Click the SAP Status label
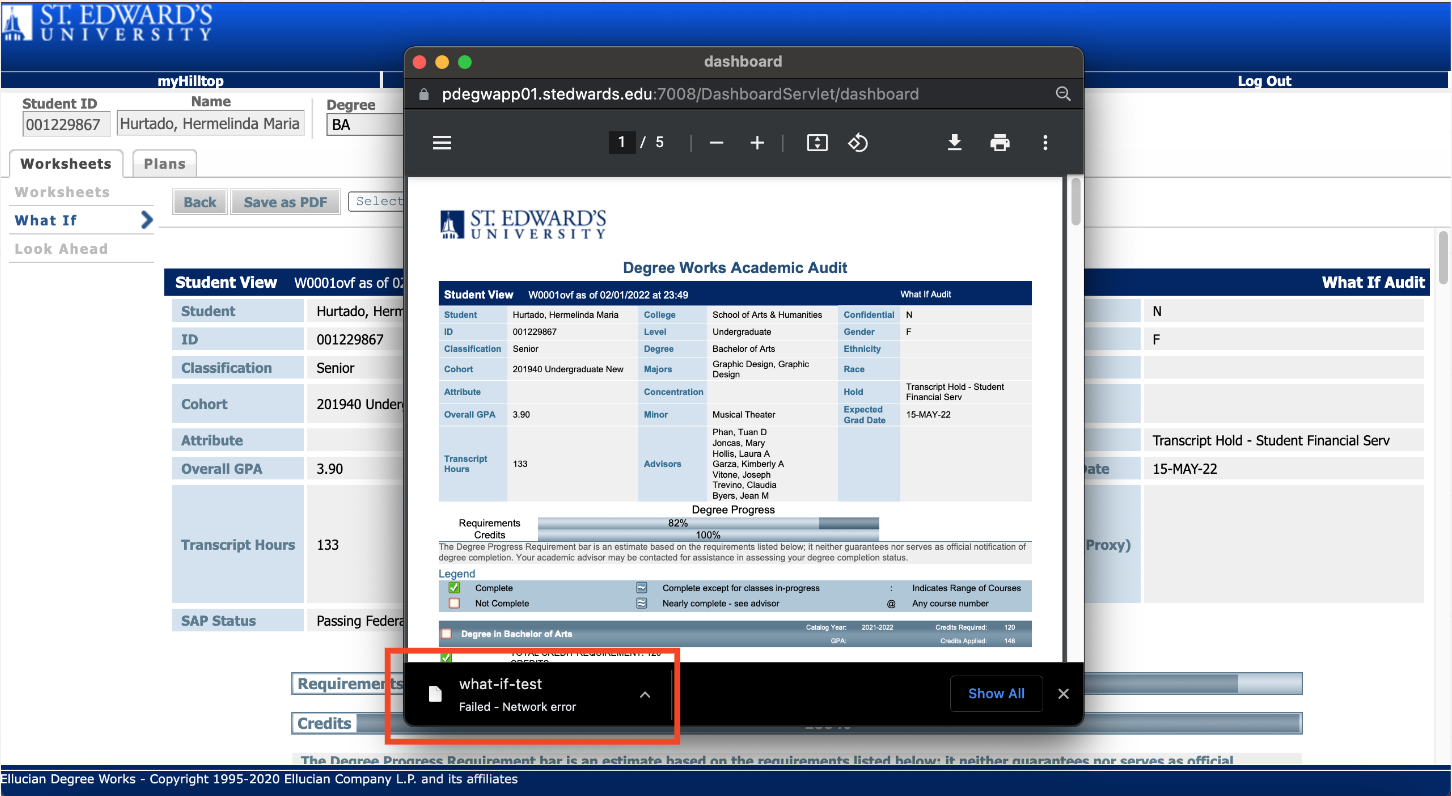 (218, 621)
